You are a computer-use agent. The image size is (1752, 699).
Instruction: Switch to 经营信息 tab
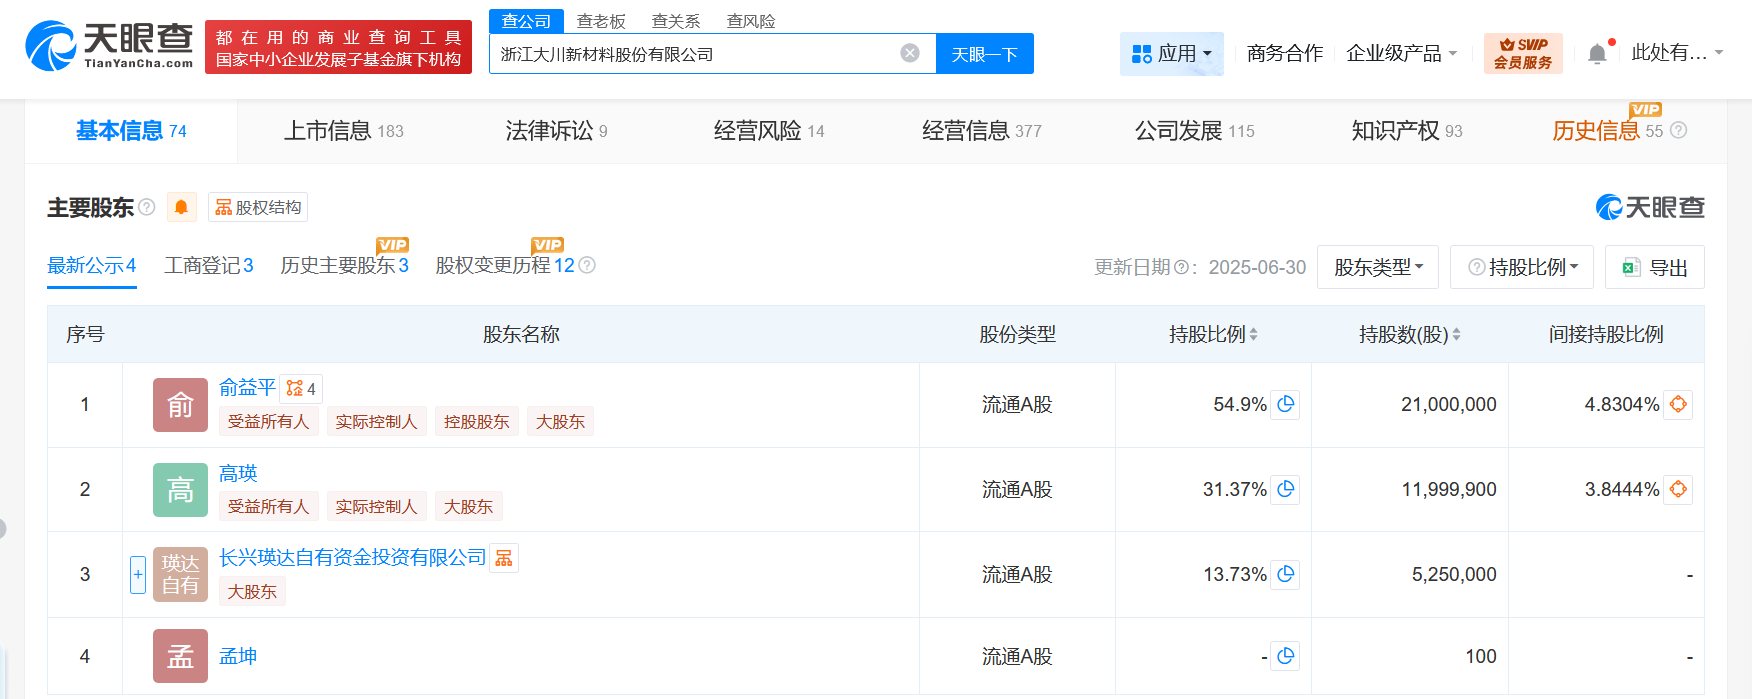click(x=982, y=131)
